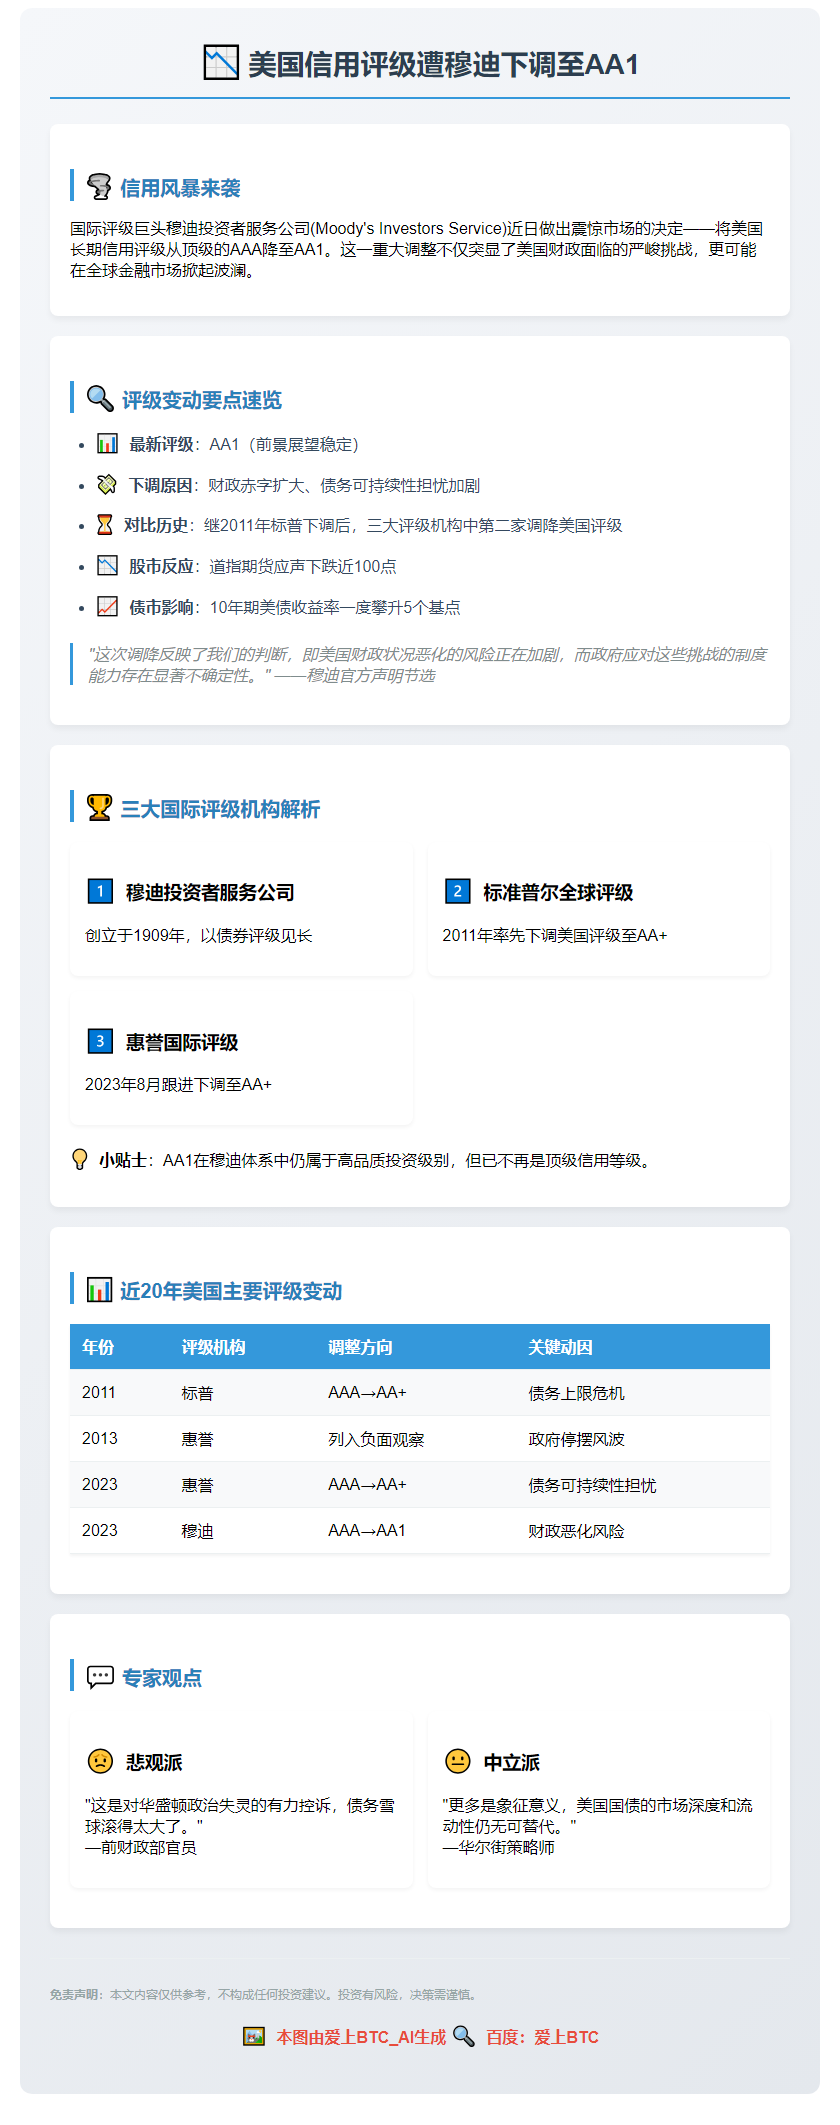Click the 信用风暴来袭 section heading

tap(180, 188)
